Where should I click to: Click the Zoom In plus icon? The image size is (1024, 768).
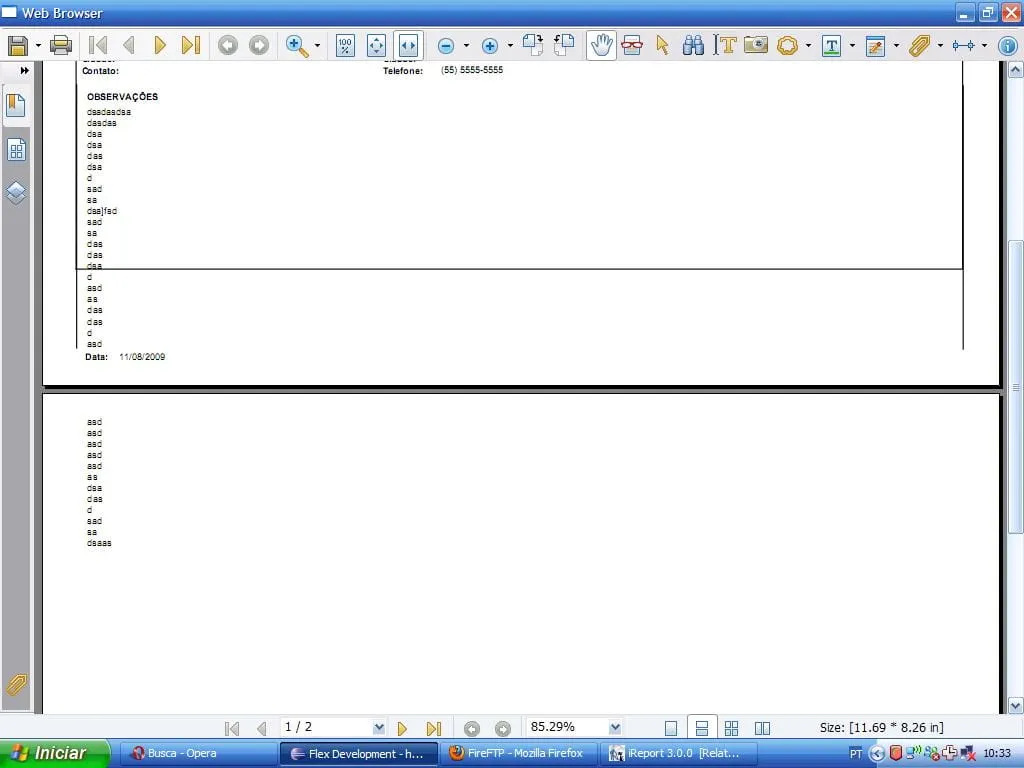pos(490,46)
